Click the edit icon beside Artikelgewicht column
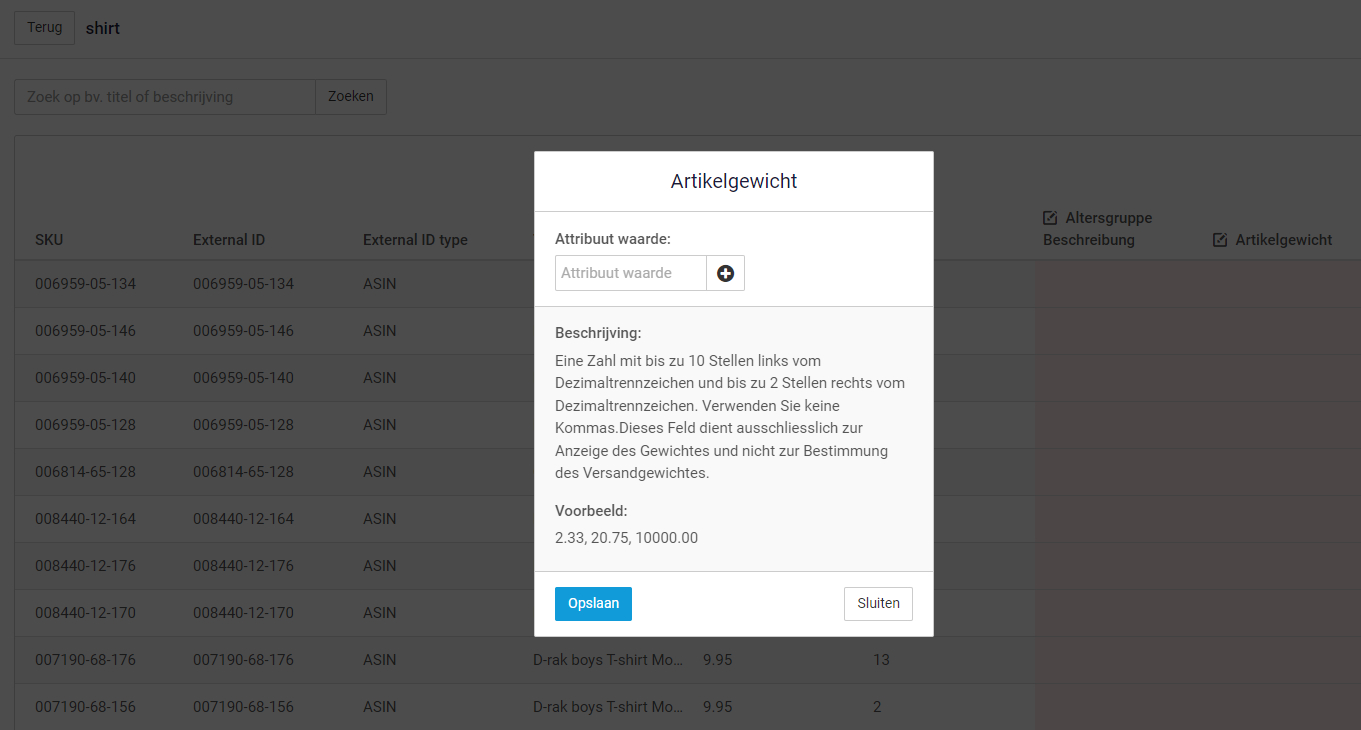 point(1220,240)
